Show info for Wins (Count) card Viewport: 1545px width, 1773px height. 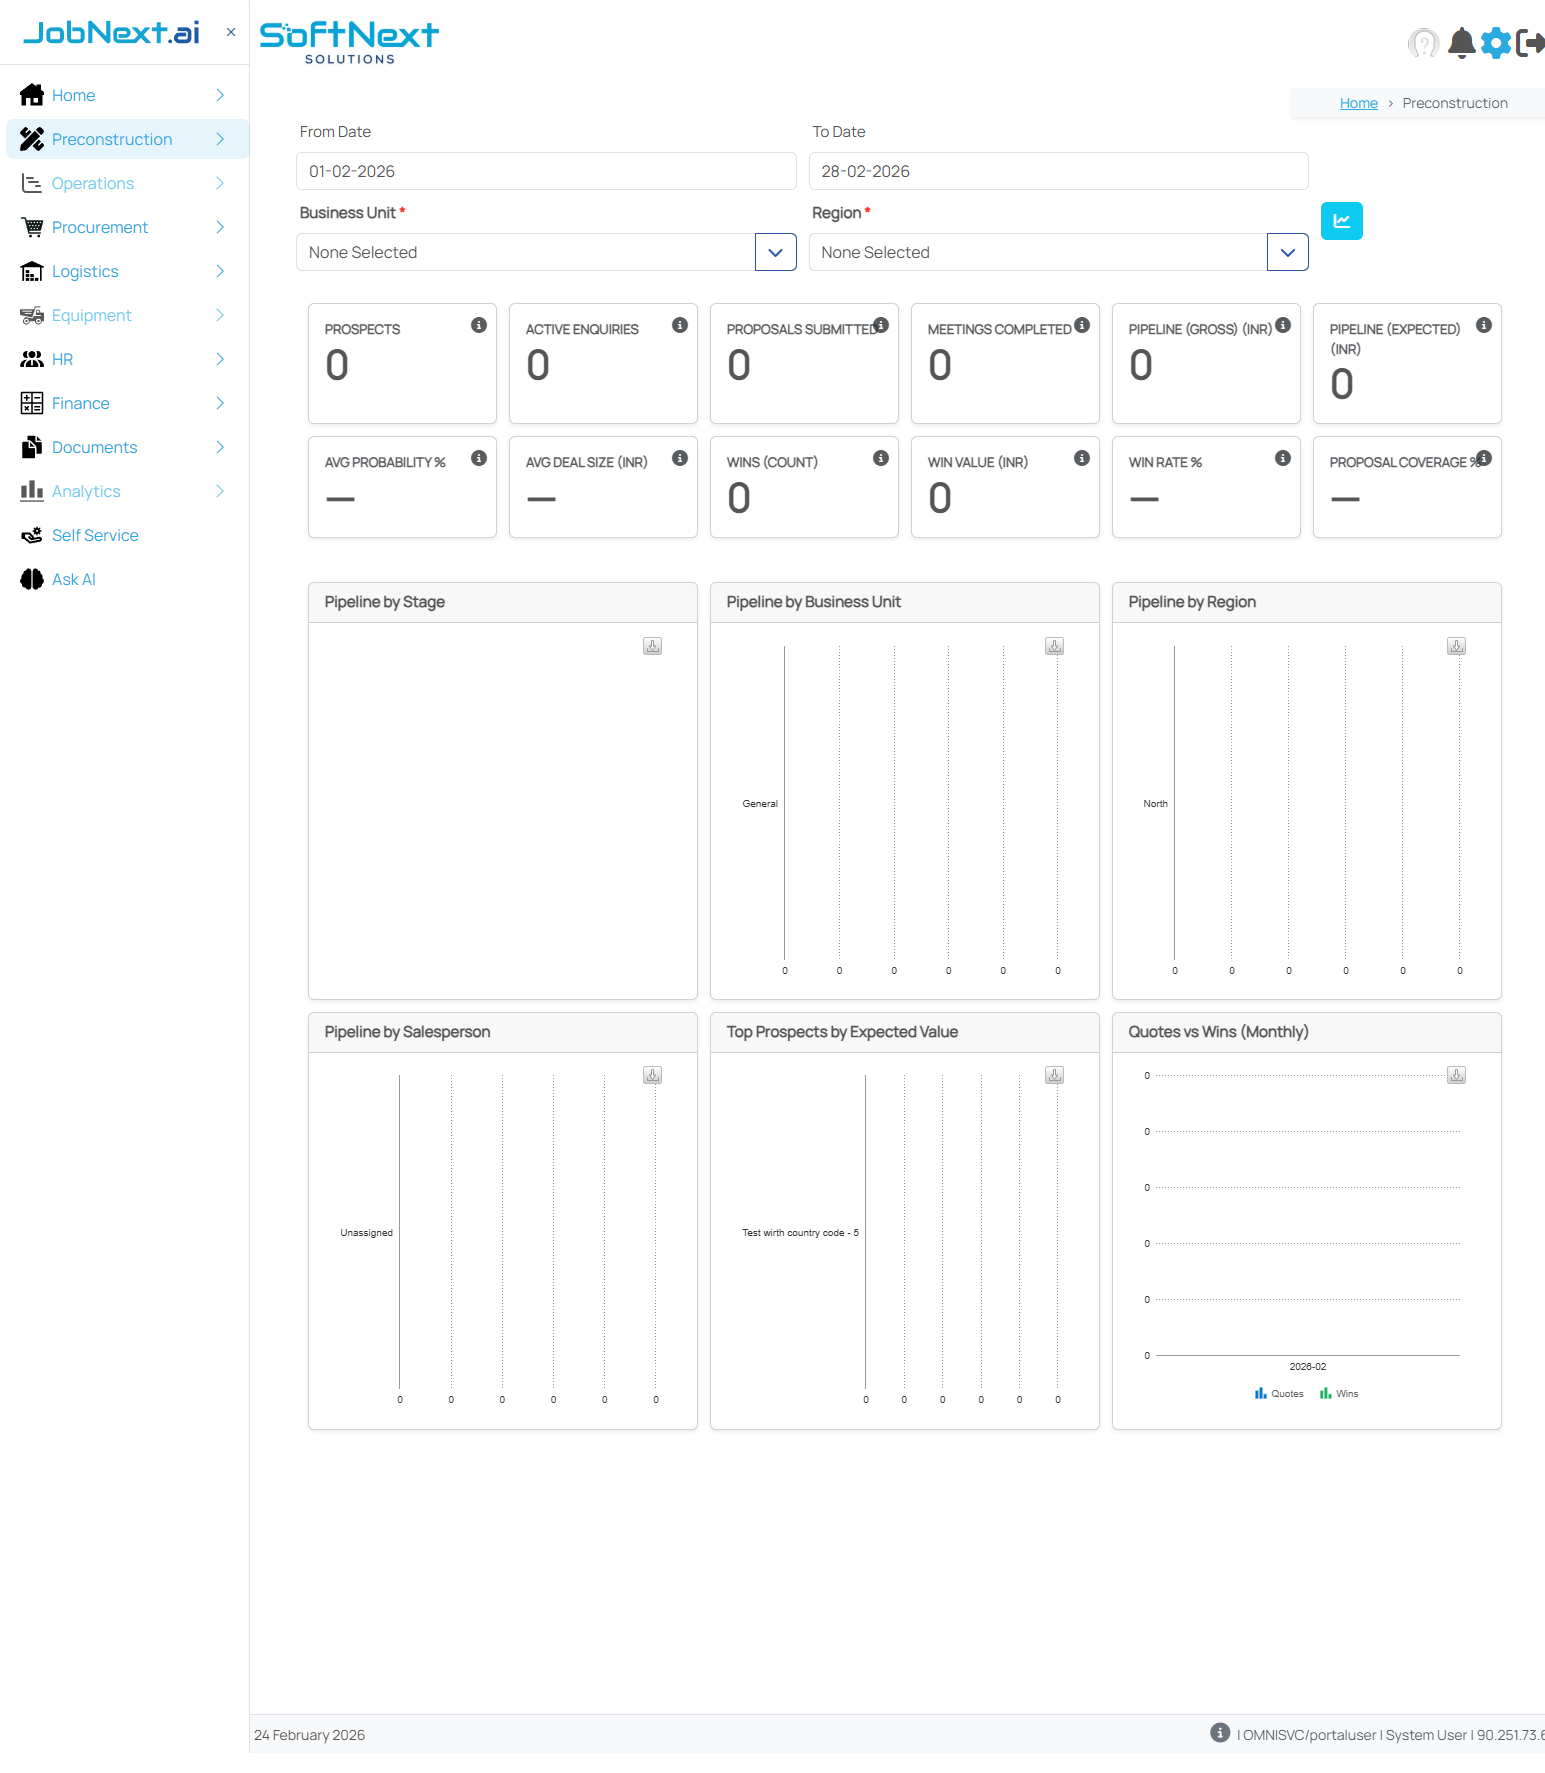tap(881, 458)
